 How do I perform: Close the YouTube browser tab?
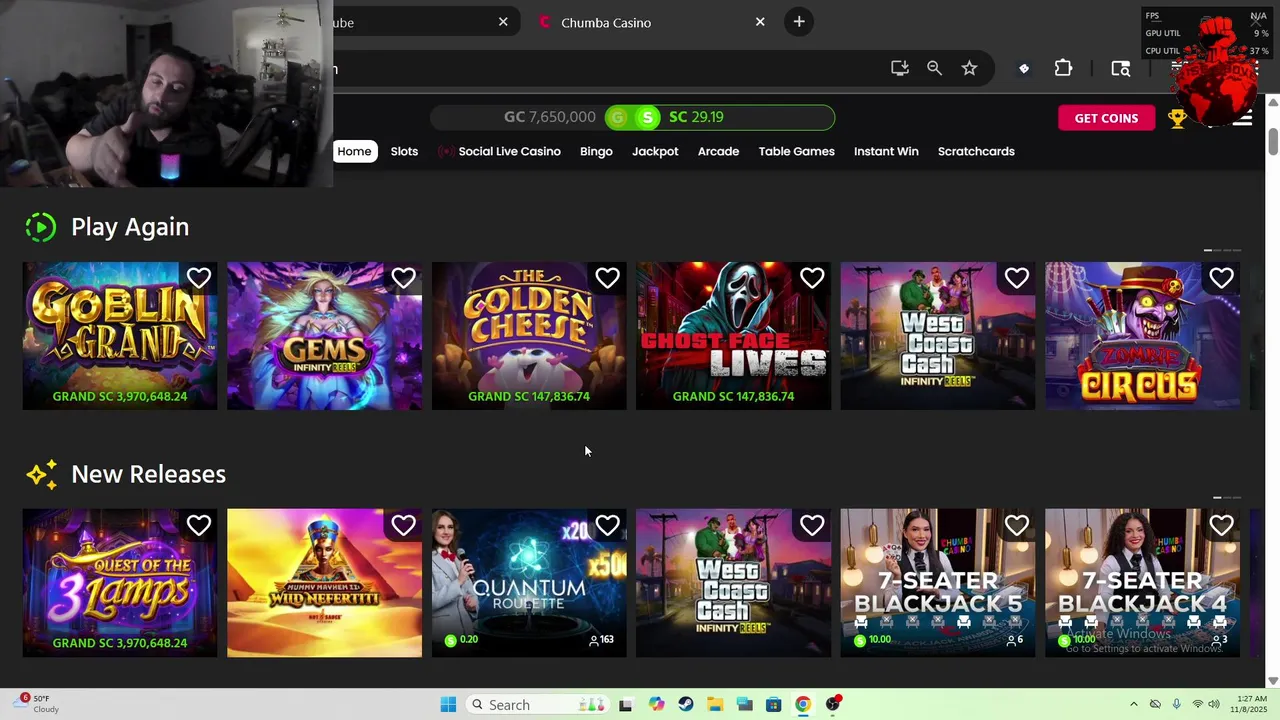(x=503, y=22)
